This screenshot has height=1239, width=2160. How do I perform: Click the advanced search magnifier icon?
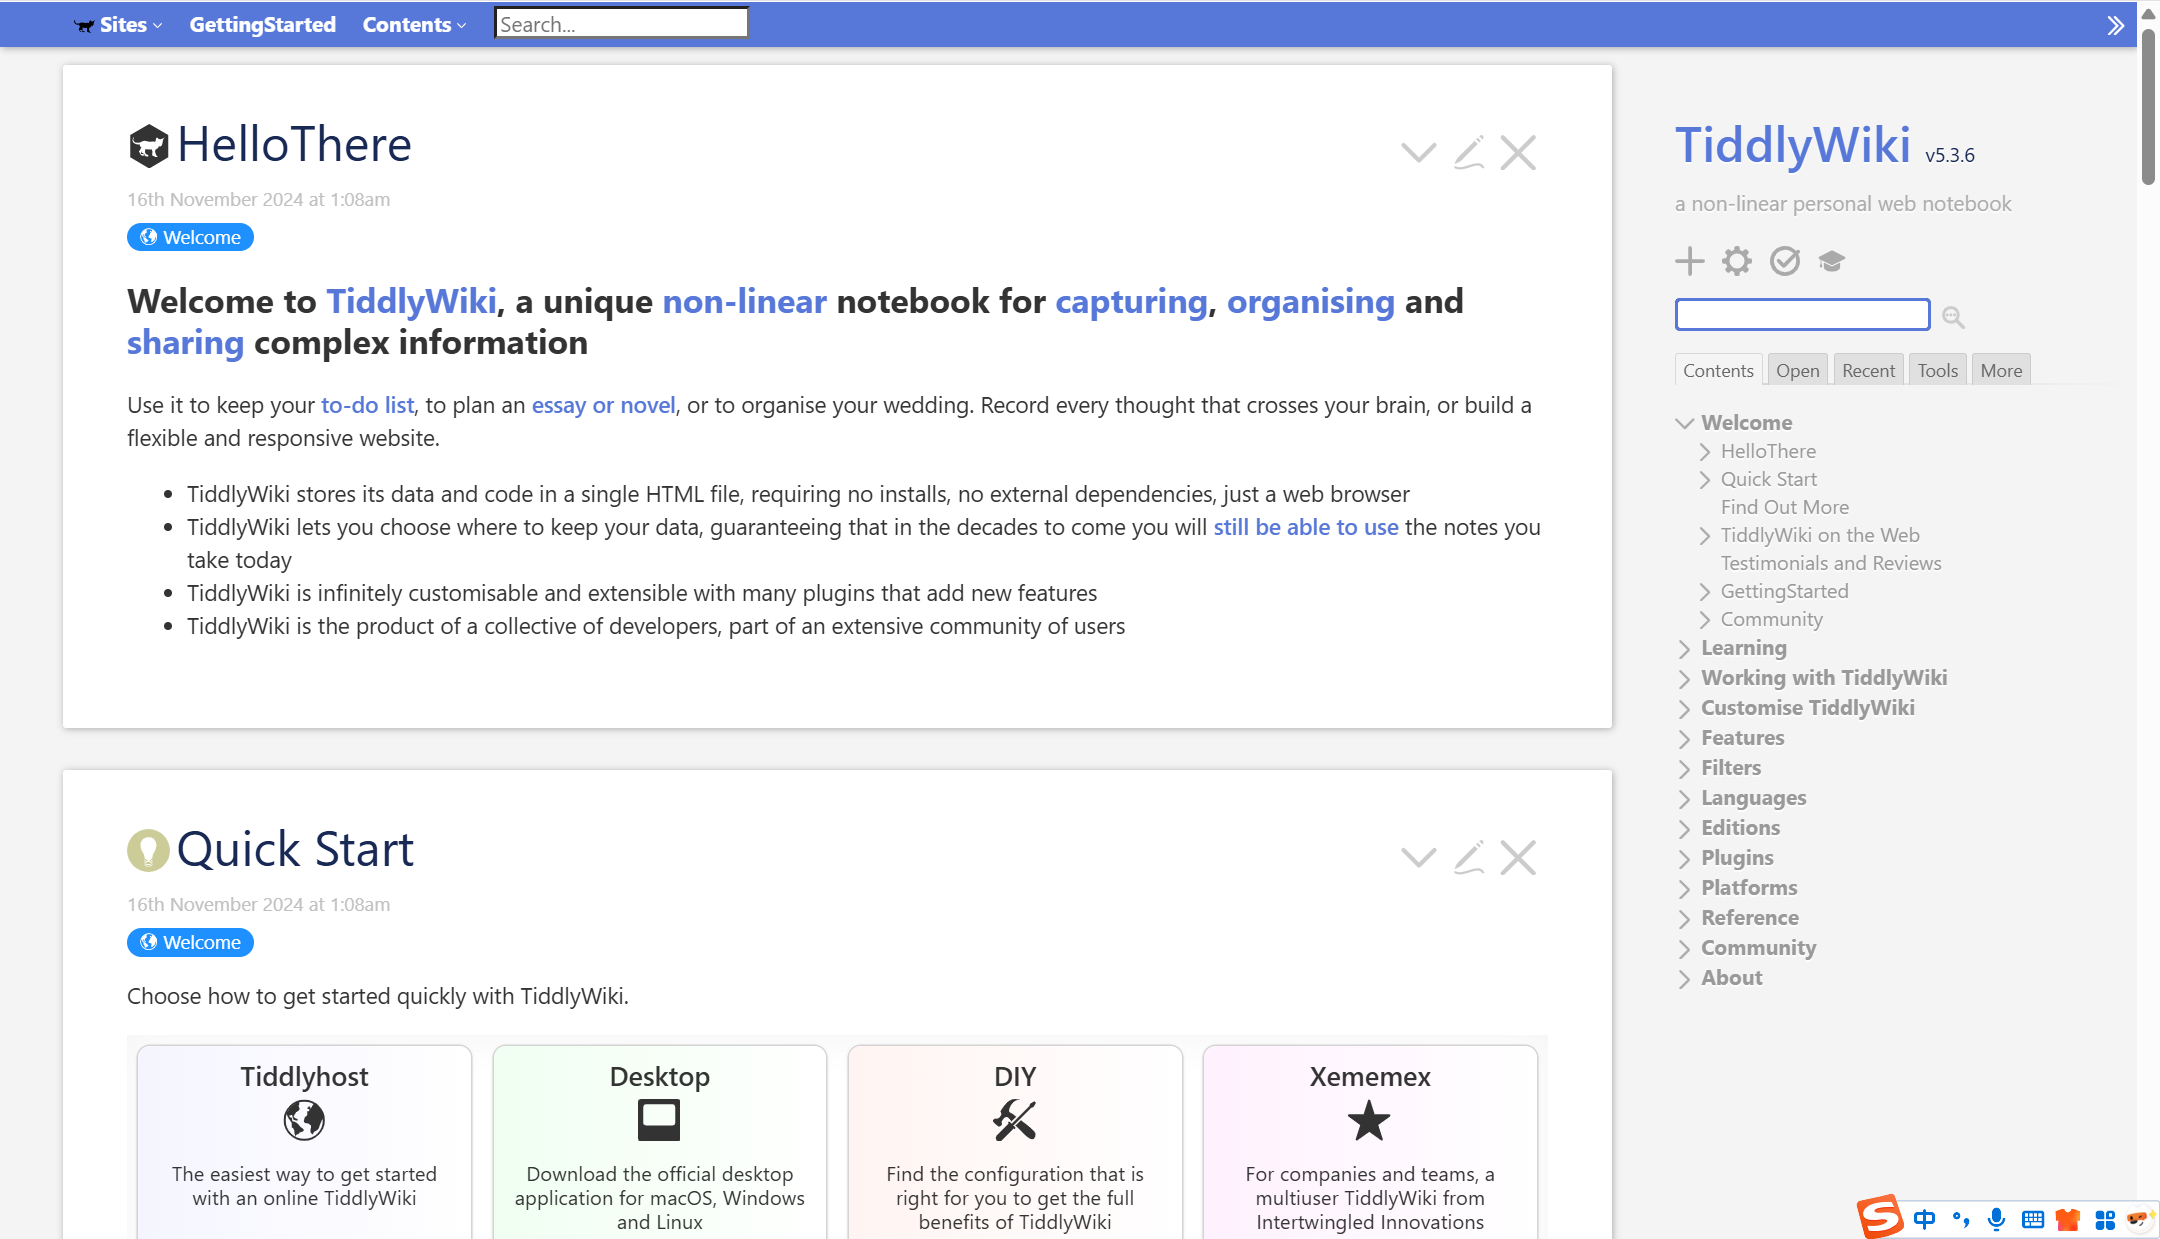[1953, 317]
